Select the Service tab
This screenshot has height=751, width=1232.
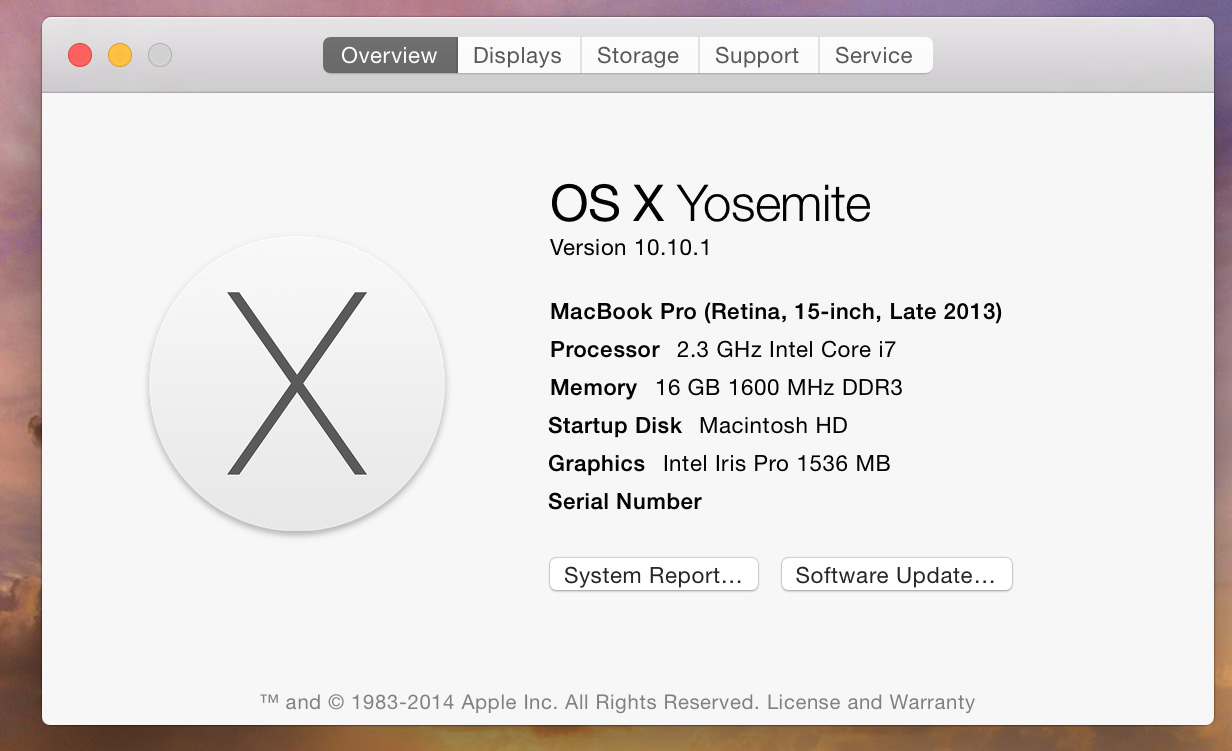coord(875,55)
